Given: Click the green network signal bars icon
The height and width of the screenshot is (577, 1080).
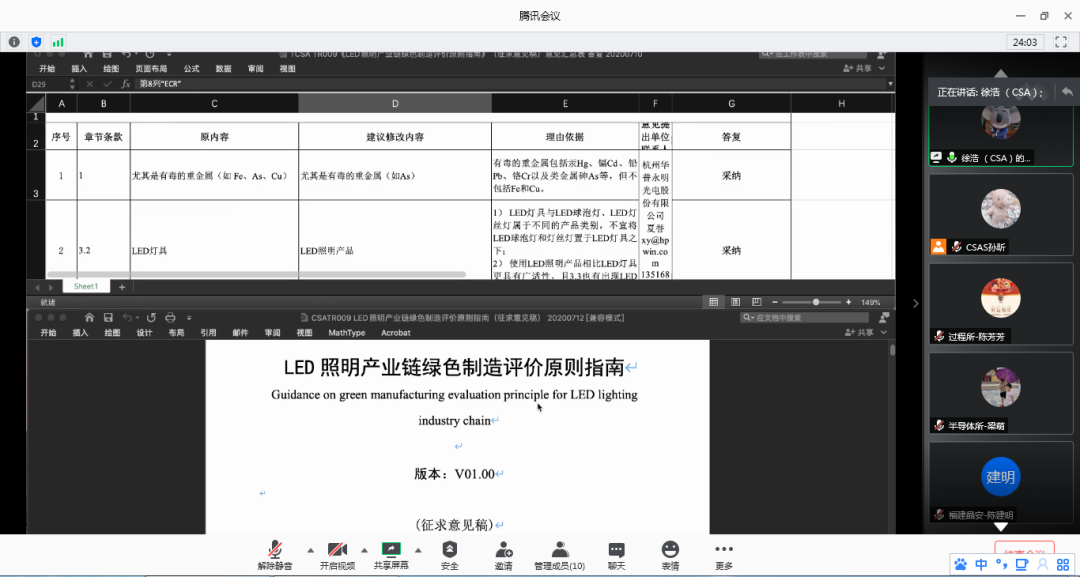Looking at the screenshot, I should [x=58, y=42].
